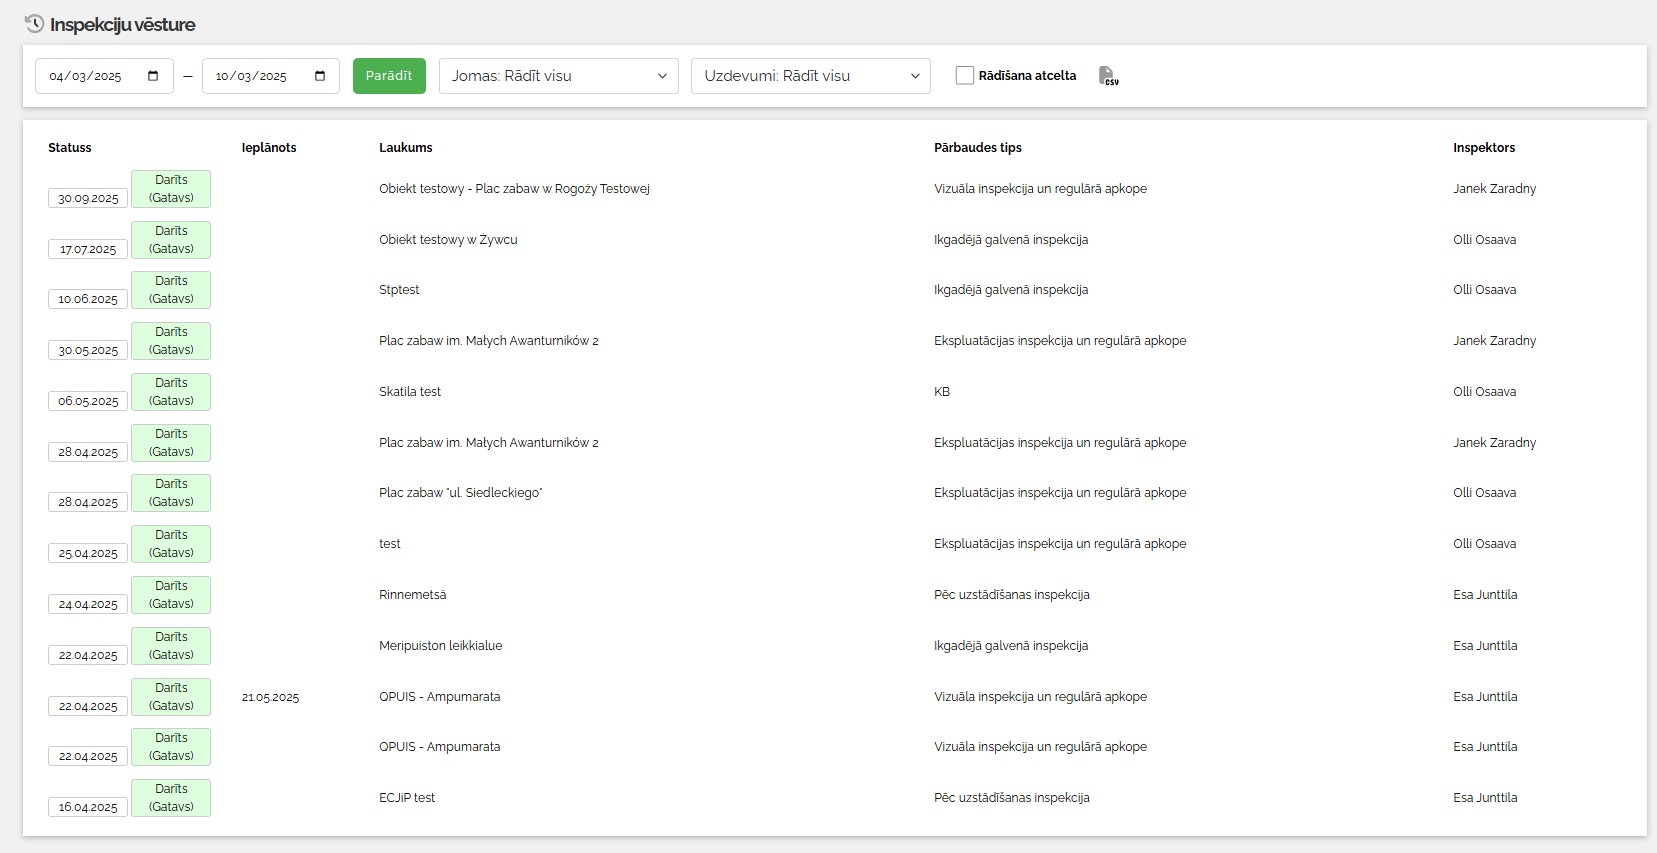The width and height of the screenshot is (1657, 853).
Task: Click the end date input field
Action: pyautogui.click(x=255, y=76)
